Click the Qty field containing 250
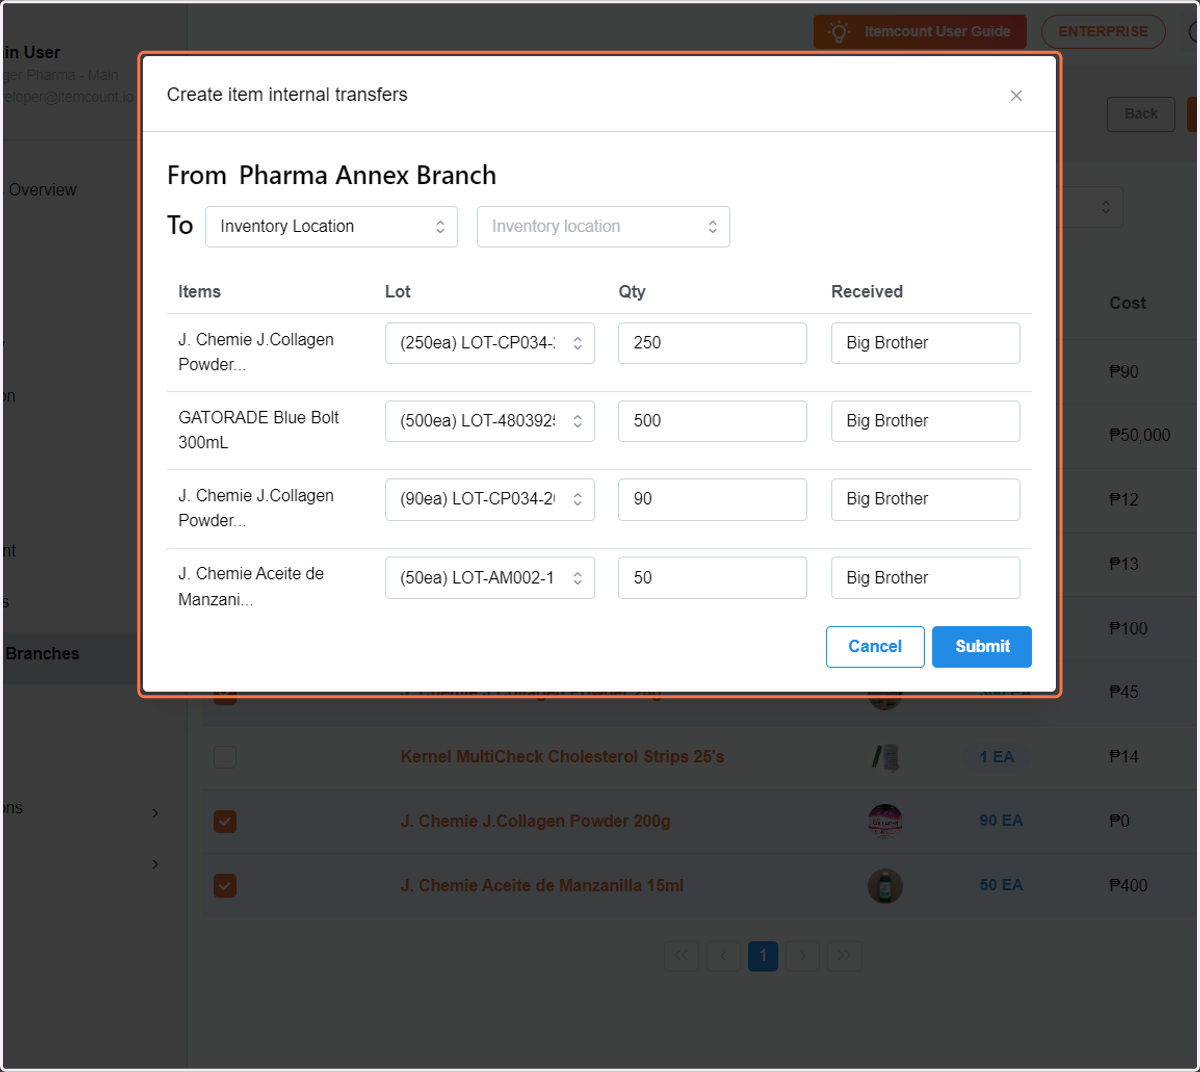 712,343
